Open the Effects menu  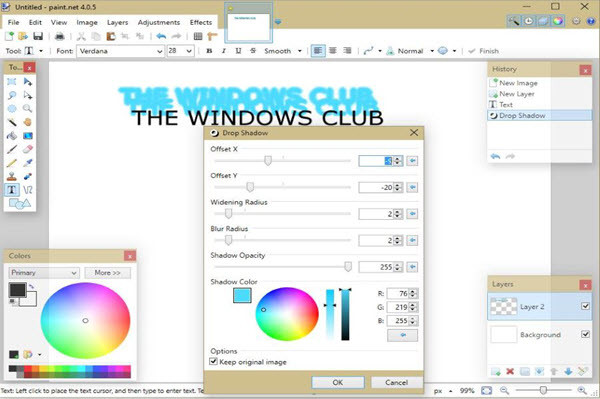click(201, 22)
